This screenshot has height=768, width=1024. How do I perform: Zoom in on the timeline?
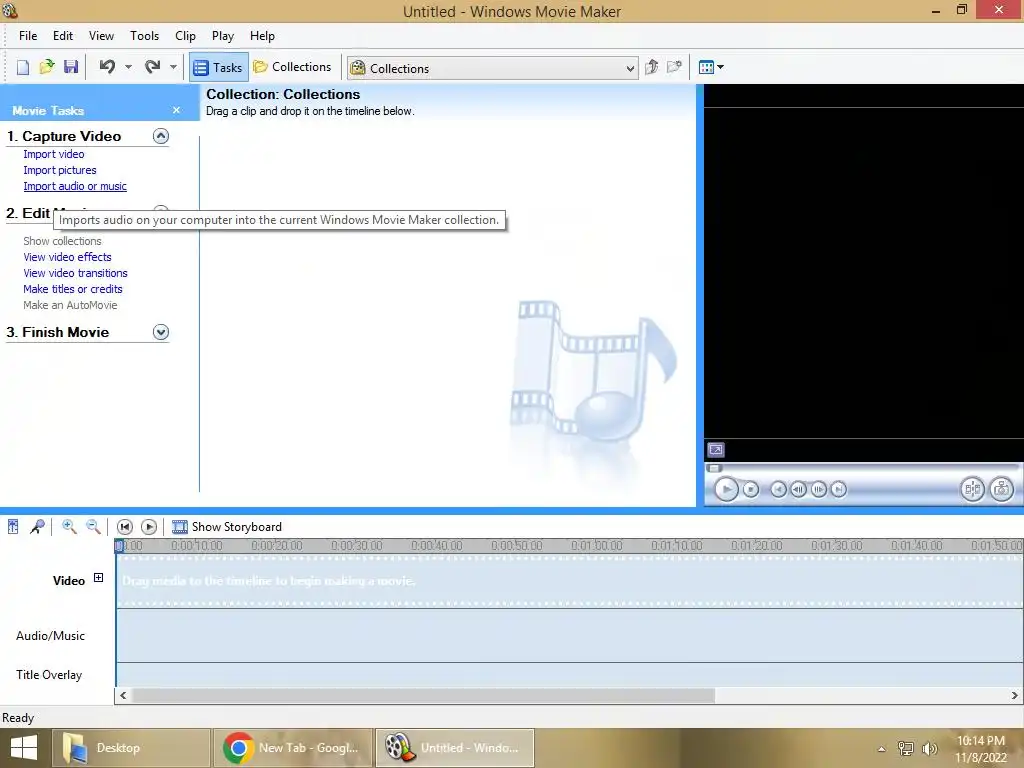69,526
